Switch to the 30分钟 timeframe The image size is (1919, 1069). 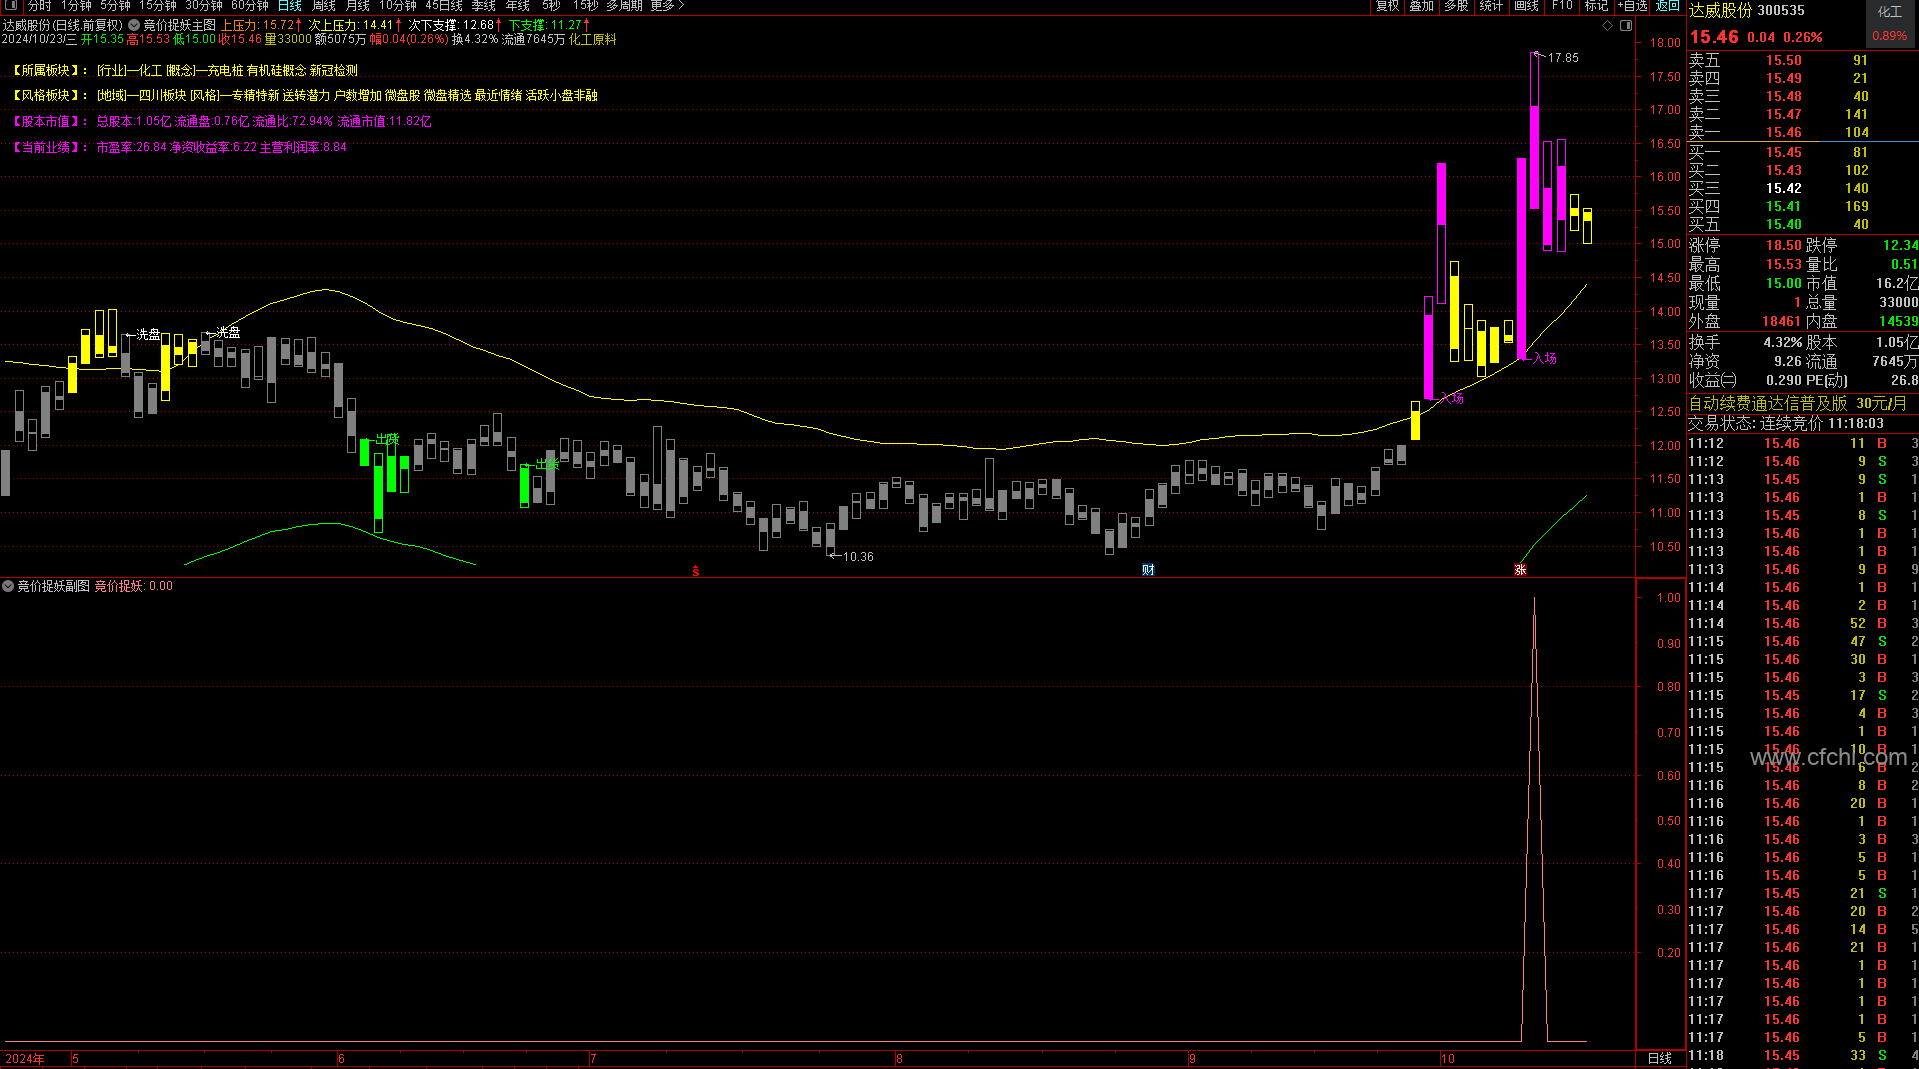(204, 6)
